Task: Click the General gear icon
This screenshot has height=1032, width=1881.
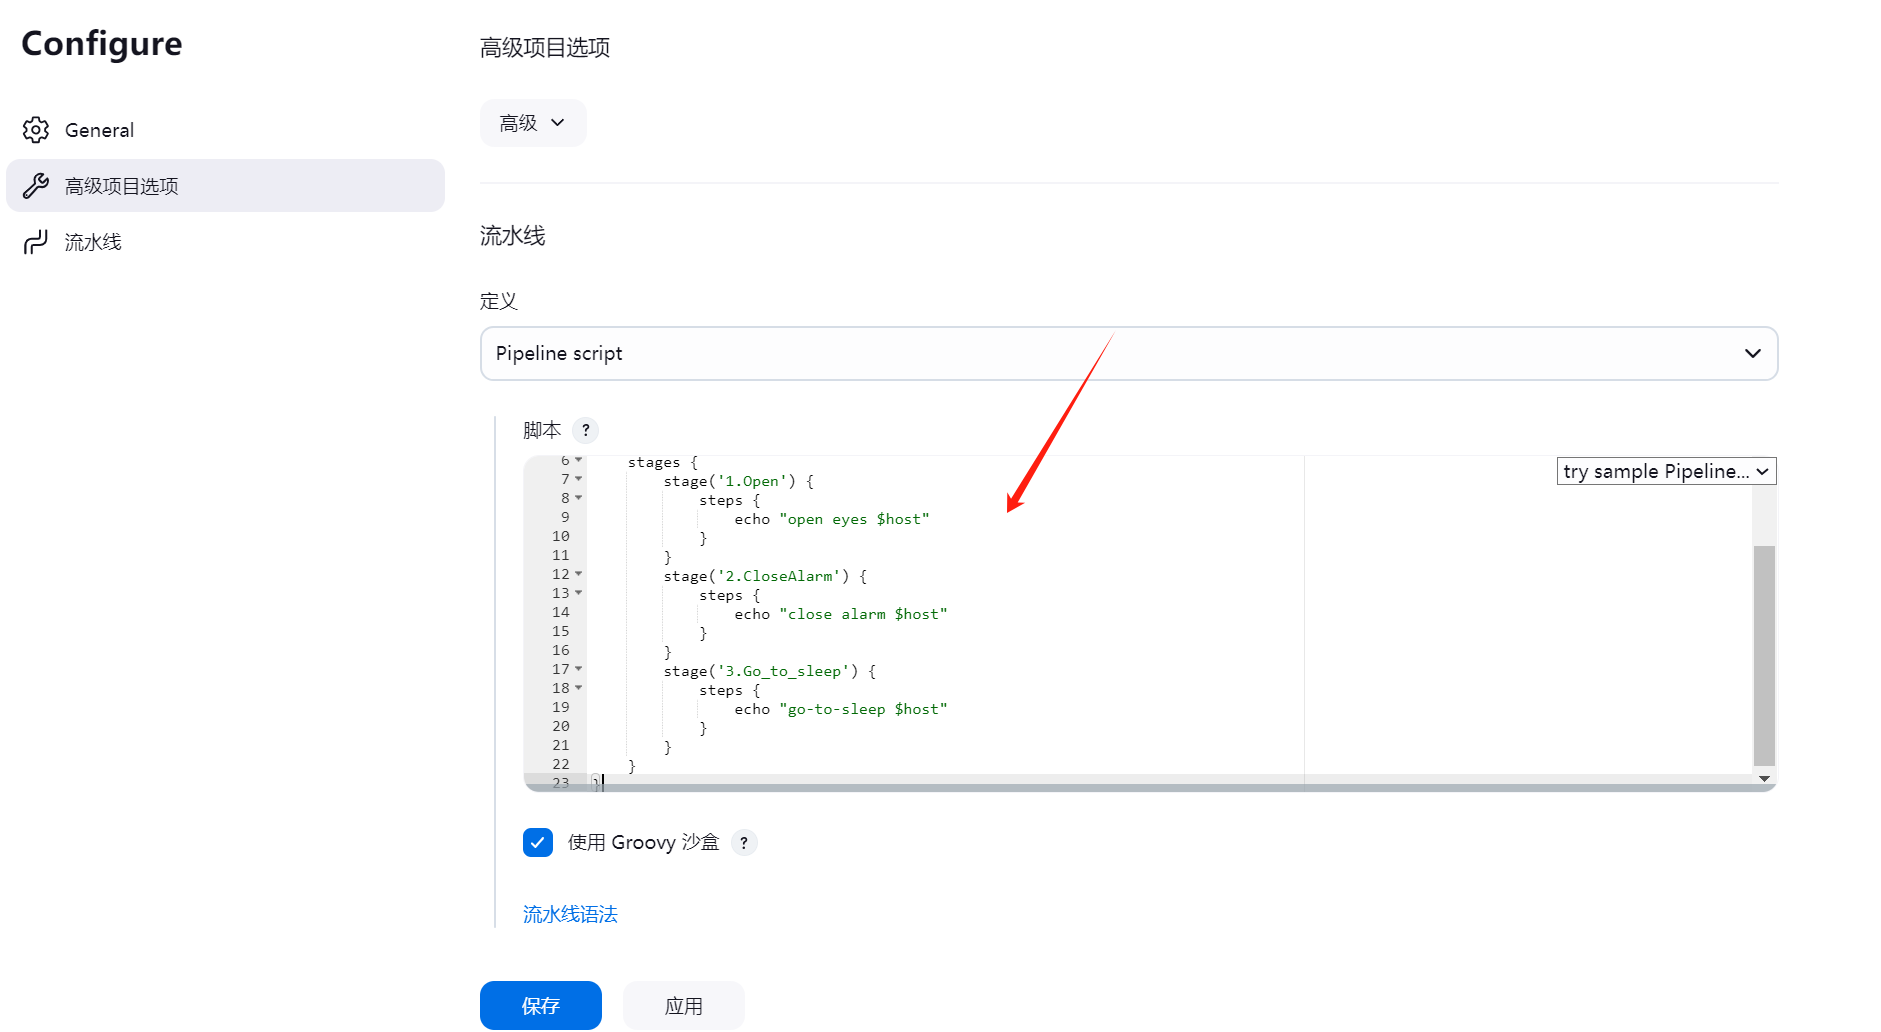Action: (x=36, y=130)
